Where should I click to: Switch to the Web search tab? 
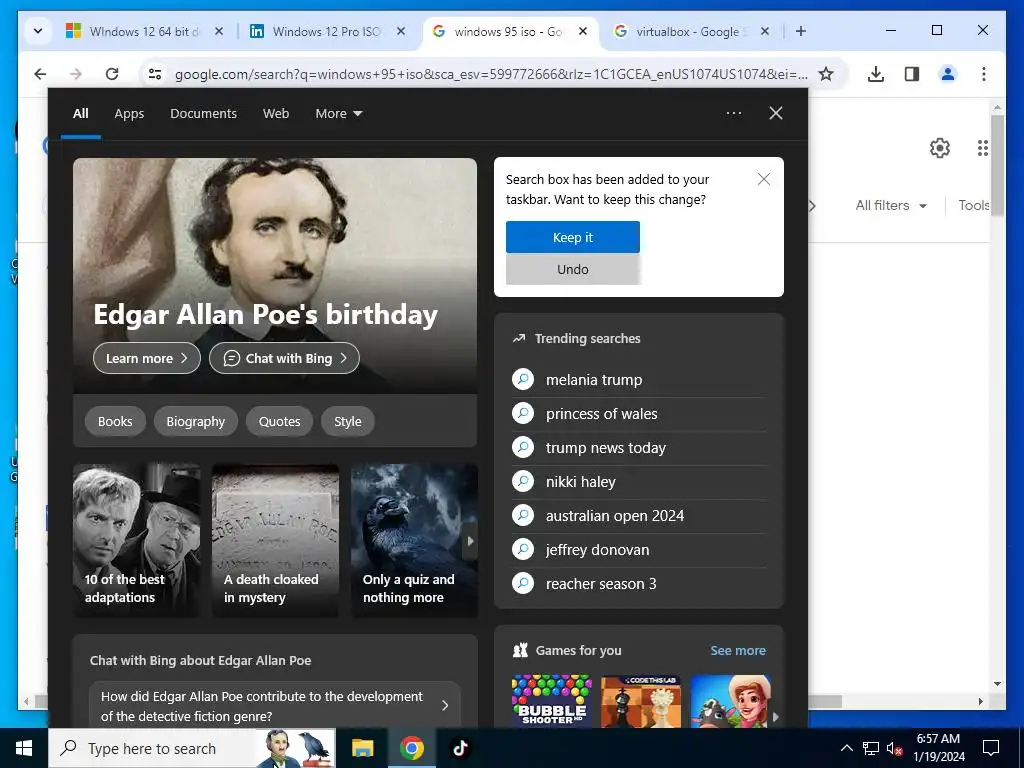click(276, 114)
